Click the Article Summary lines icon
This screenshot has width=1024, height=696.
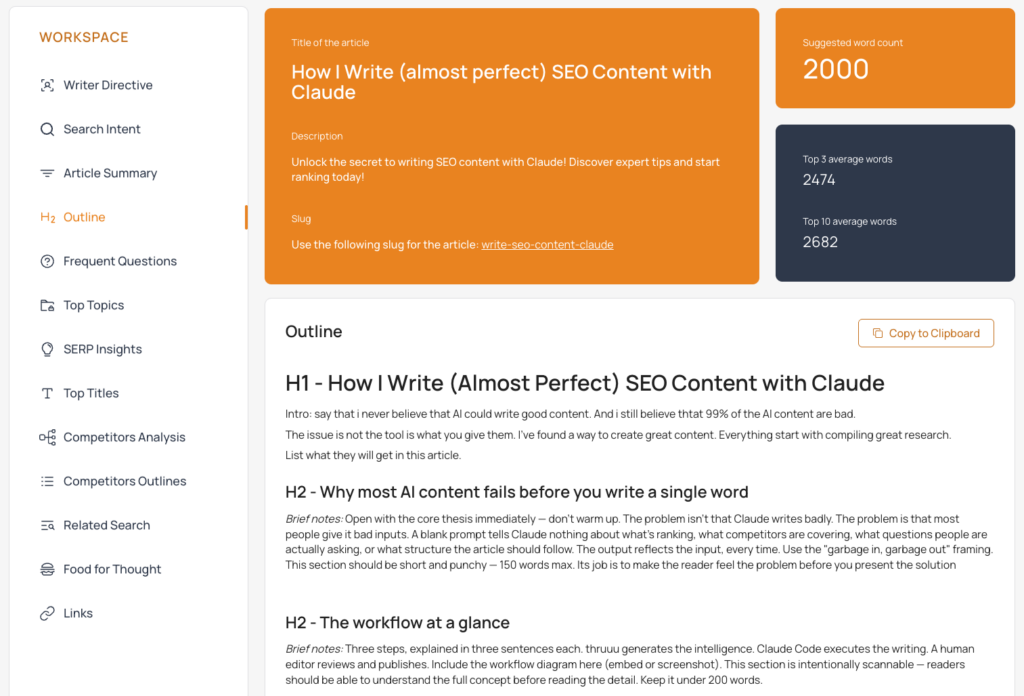point(47,173)
